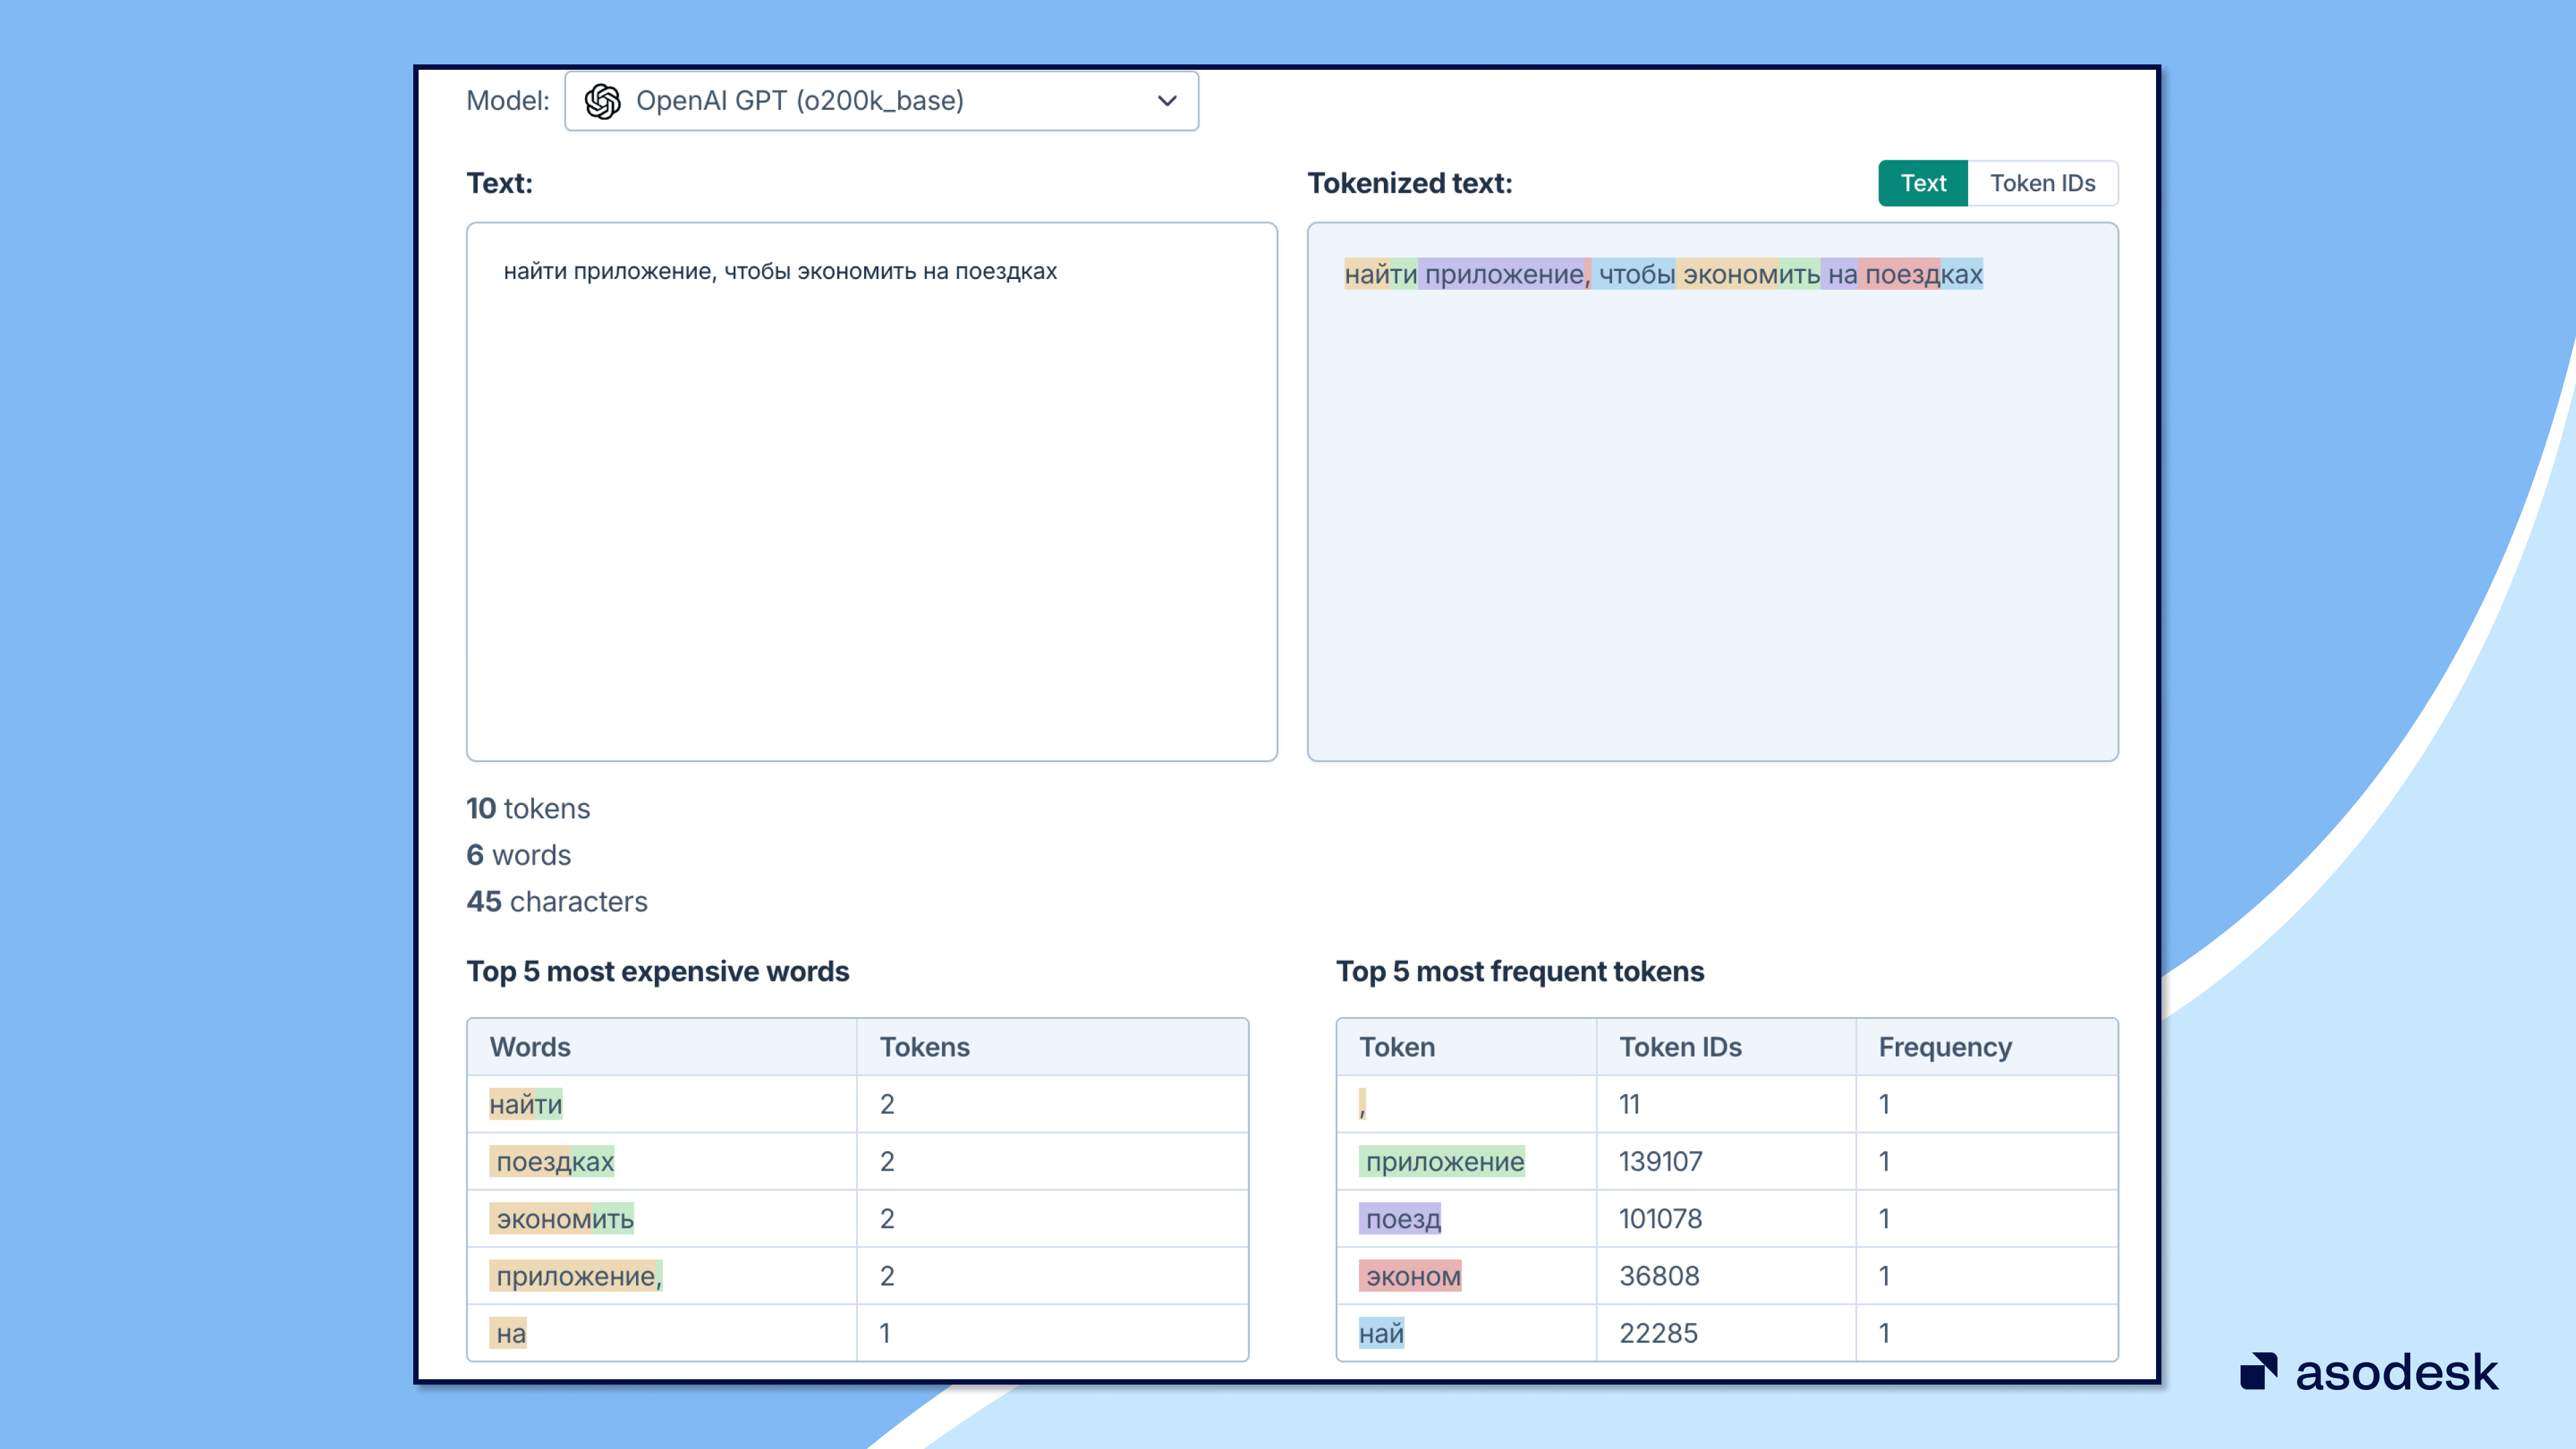Expand the model dropdown chevron
The width and height of the screenshot is (2576, 1449).
[x=1166, y=101]
